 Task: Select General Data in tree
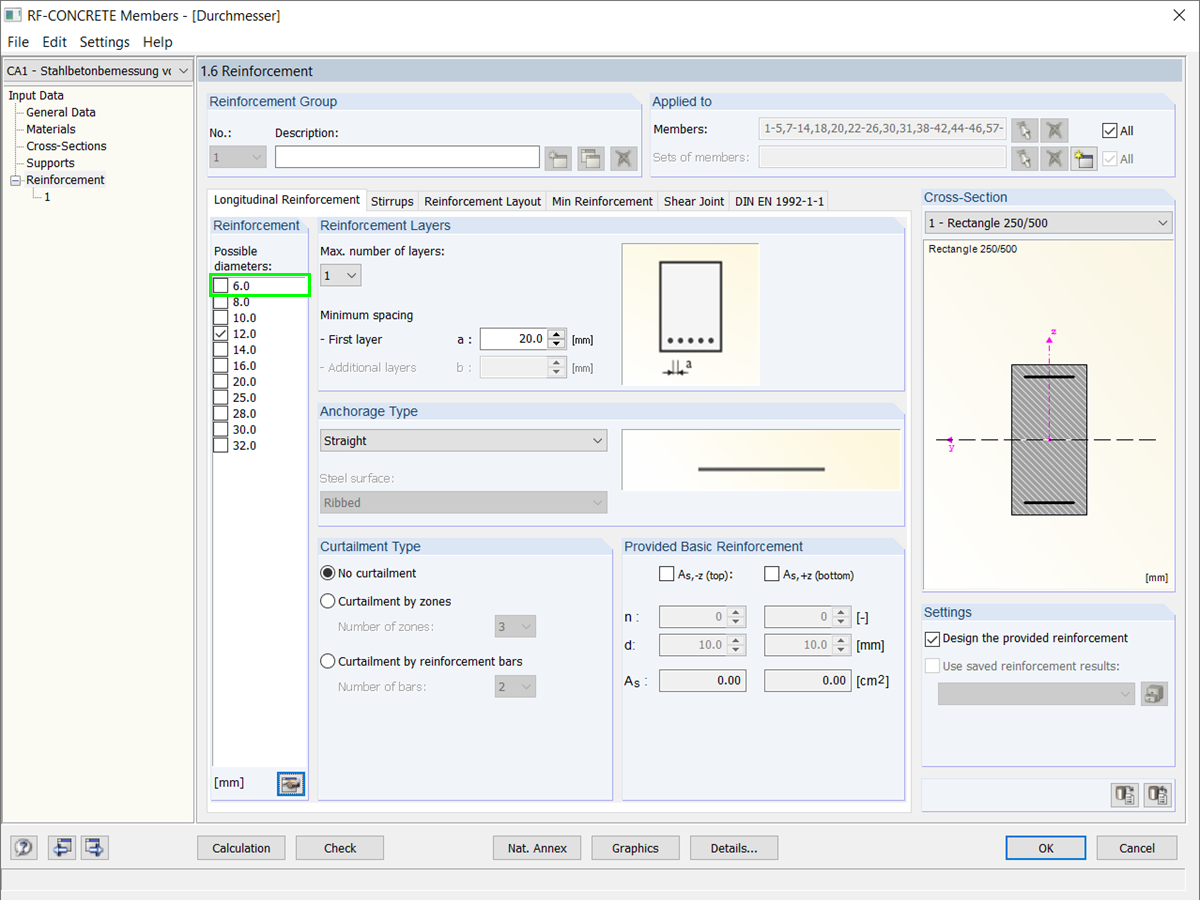(61, 112)
